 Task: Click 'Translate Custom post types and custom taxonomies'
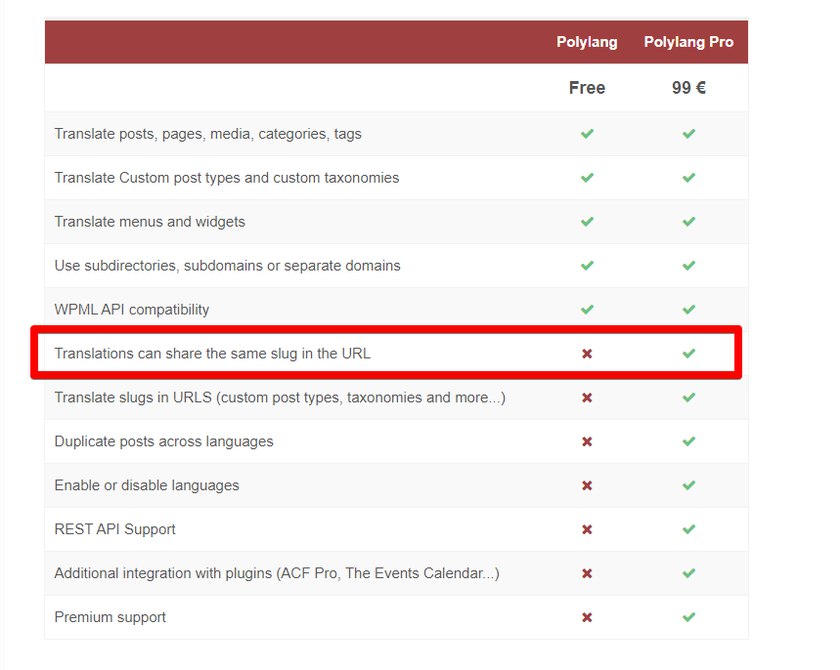tap(227, 178)
